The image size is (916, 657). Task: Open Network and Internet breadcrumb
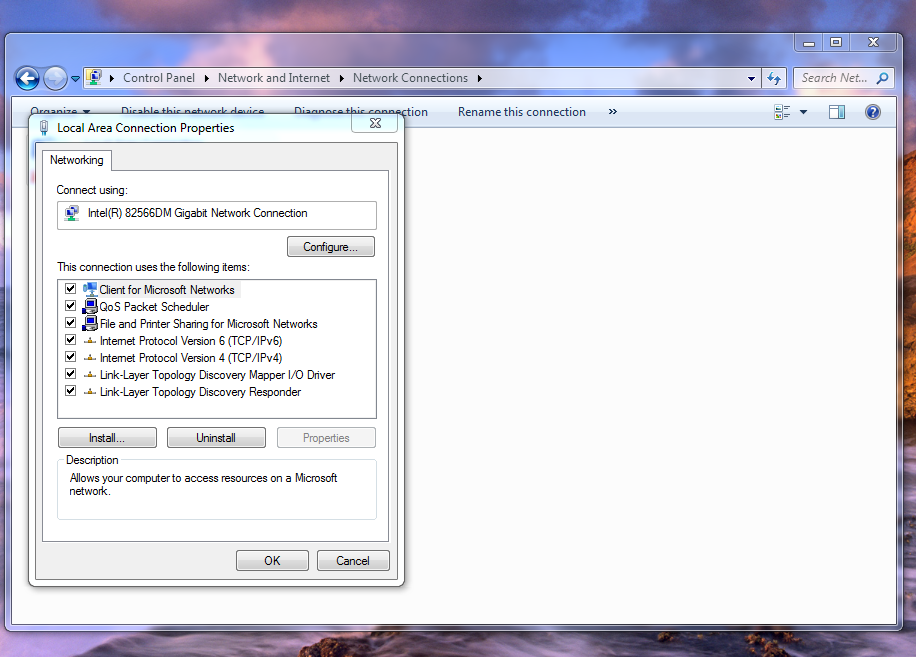pos(274,78)
